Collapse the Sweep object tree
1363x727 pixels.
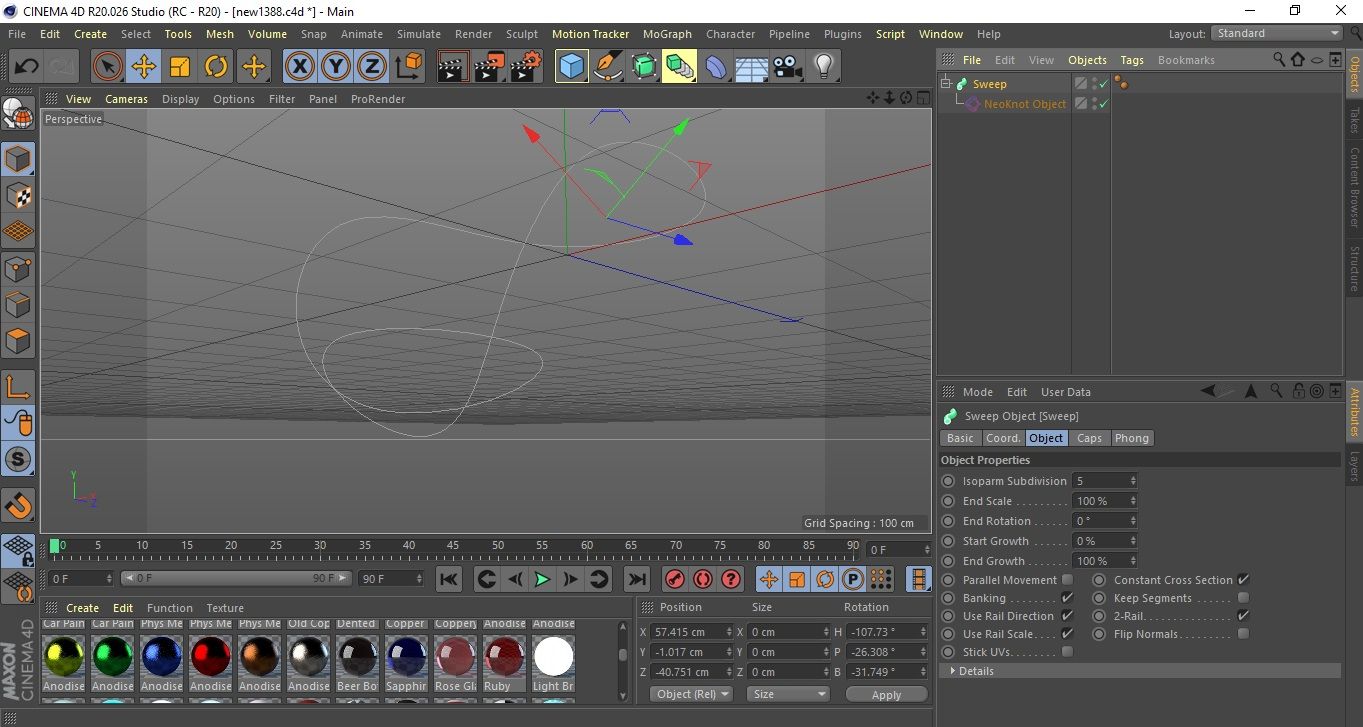[946, 84]
